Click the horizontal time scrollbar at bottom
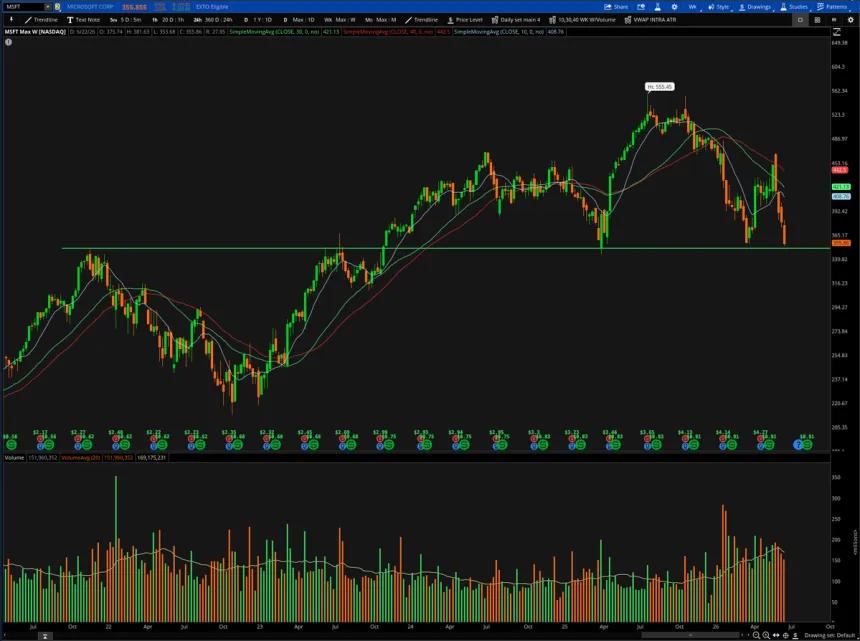 [690, 635]
